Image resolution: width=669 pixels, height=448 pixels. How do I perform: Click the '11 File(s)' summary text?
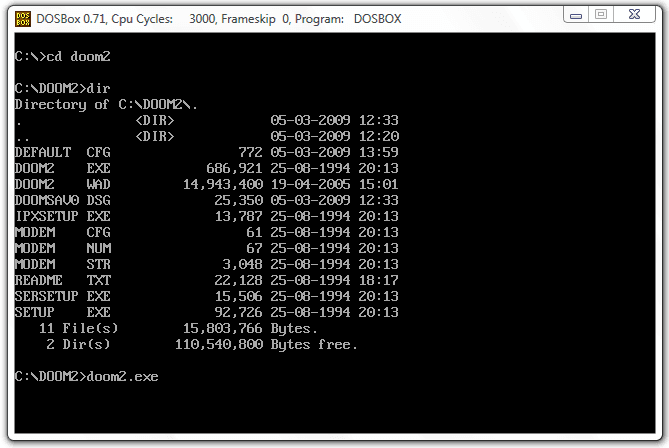(79, 328)
